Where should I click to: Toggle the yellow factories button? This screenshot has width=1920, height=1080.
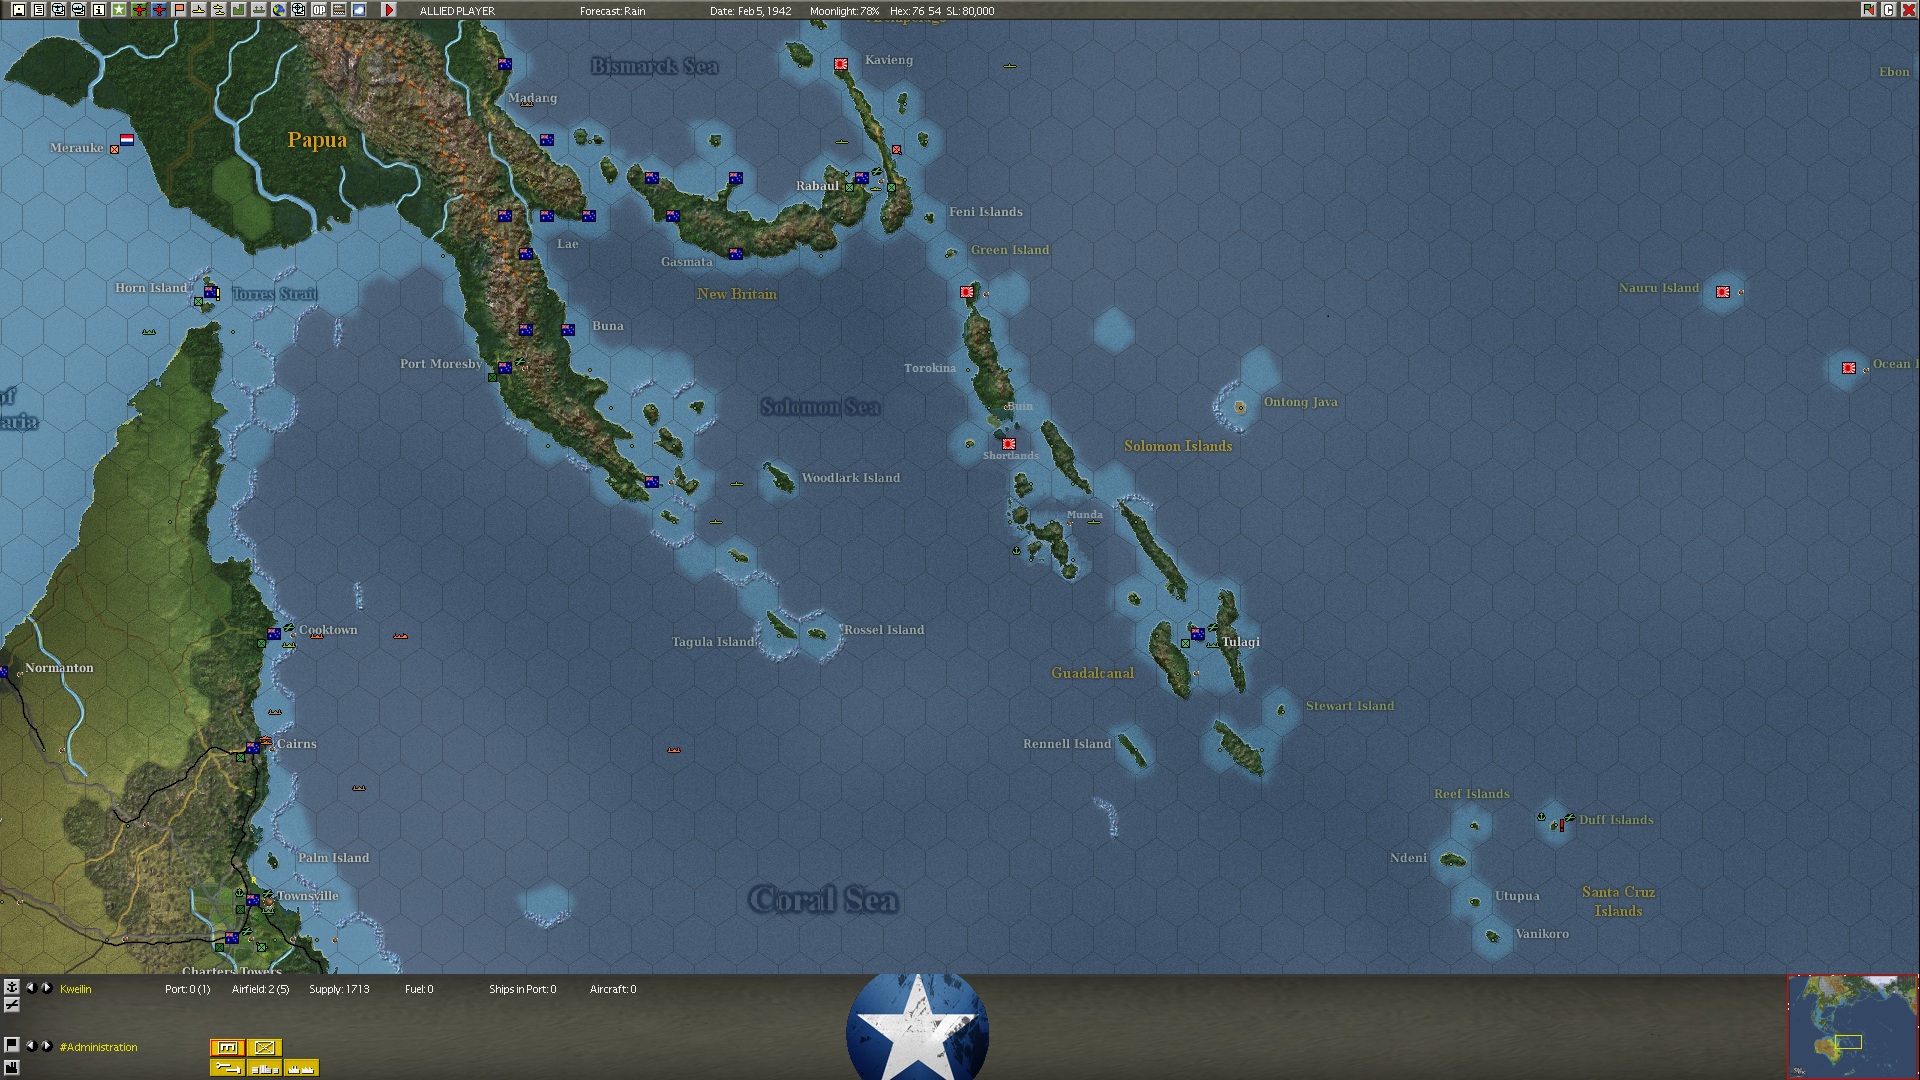click(x=301, y=1068)
